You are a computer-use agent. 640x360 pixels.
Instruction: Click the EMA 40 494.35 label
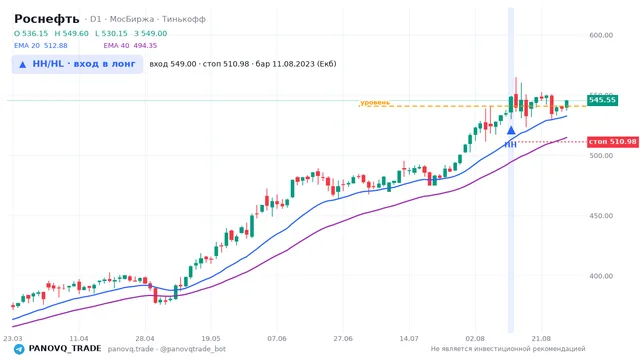[x=130, y=46]
